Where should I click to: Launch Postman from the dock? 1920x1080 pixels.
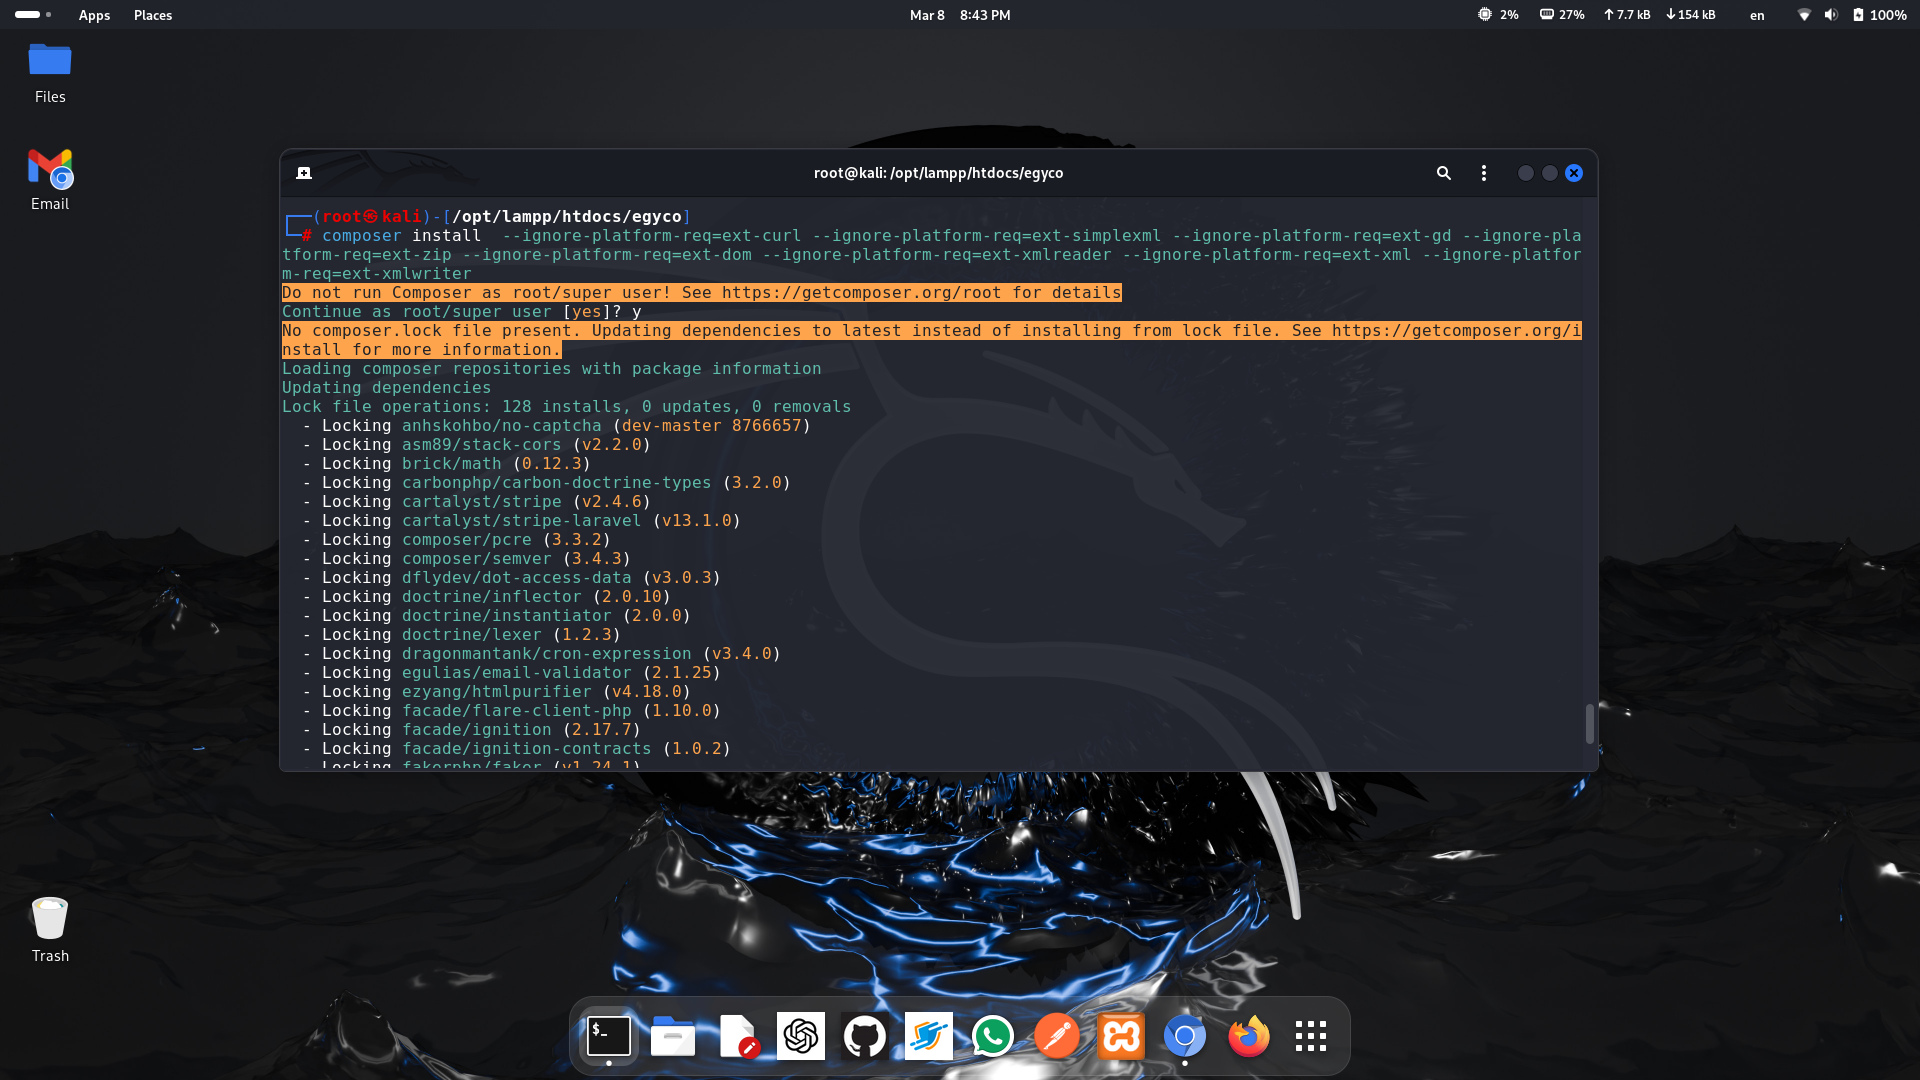tap(1056, 1036)
